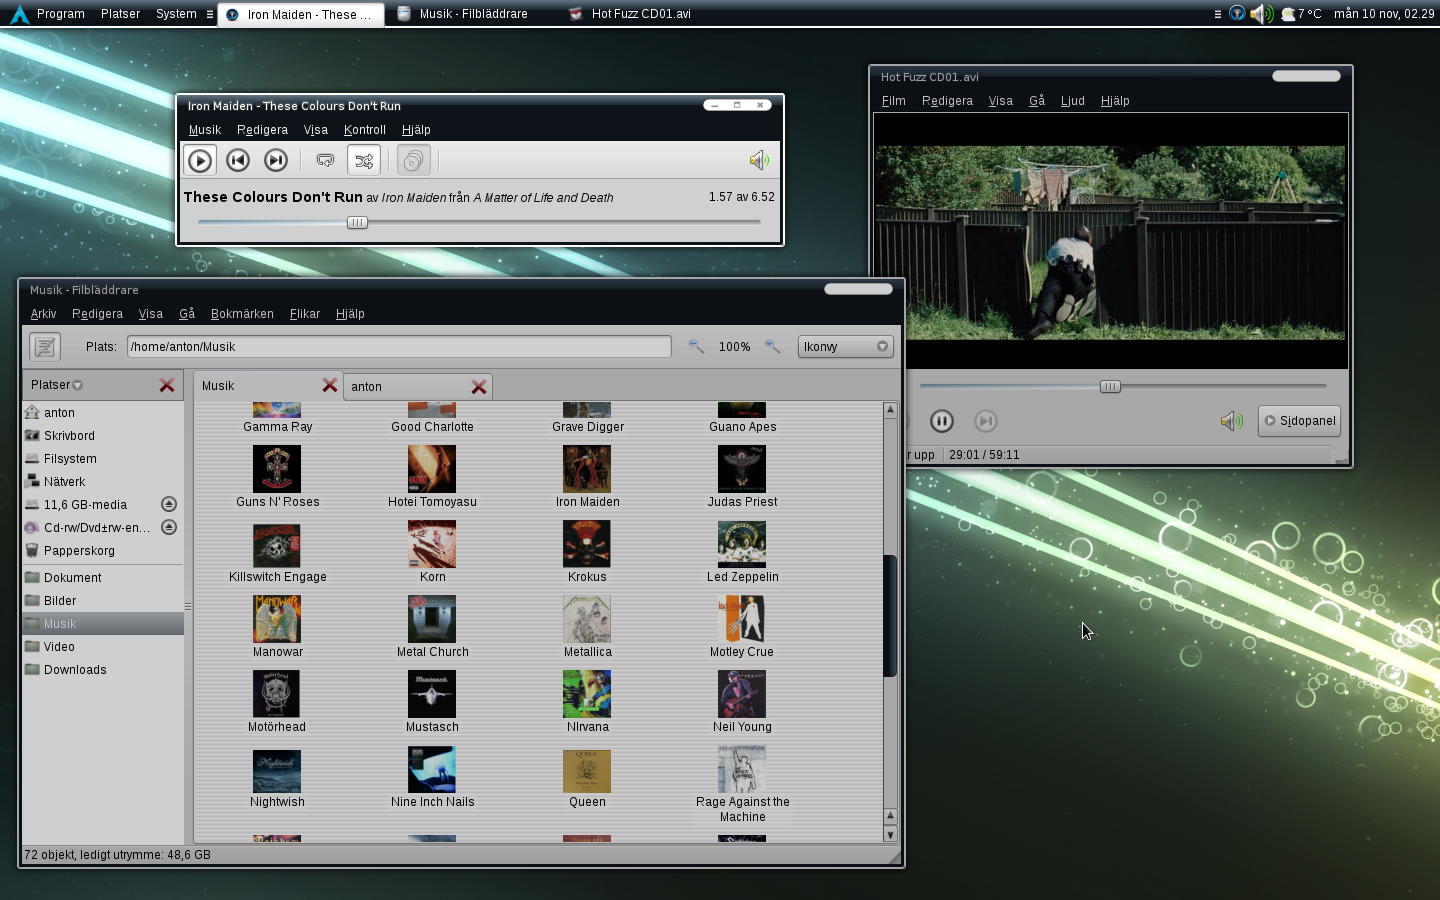This screenshot has height=900, width=1440.
Task: Select the Led Zeppelin folder
Action: 742,552
